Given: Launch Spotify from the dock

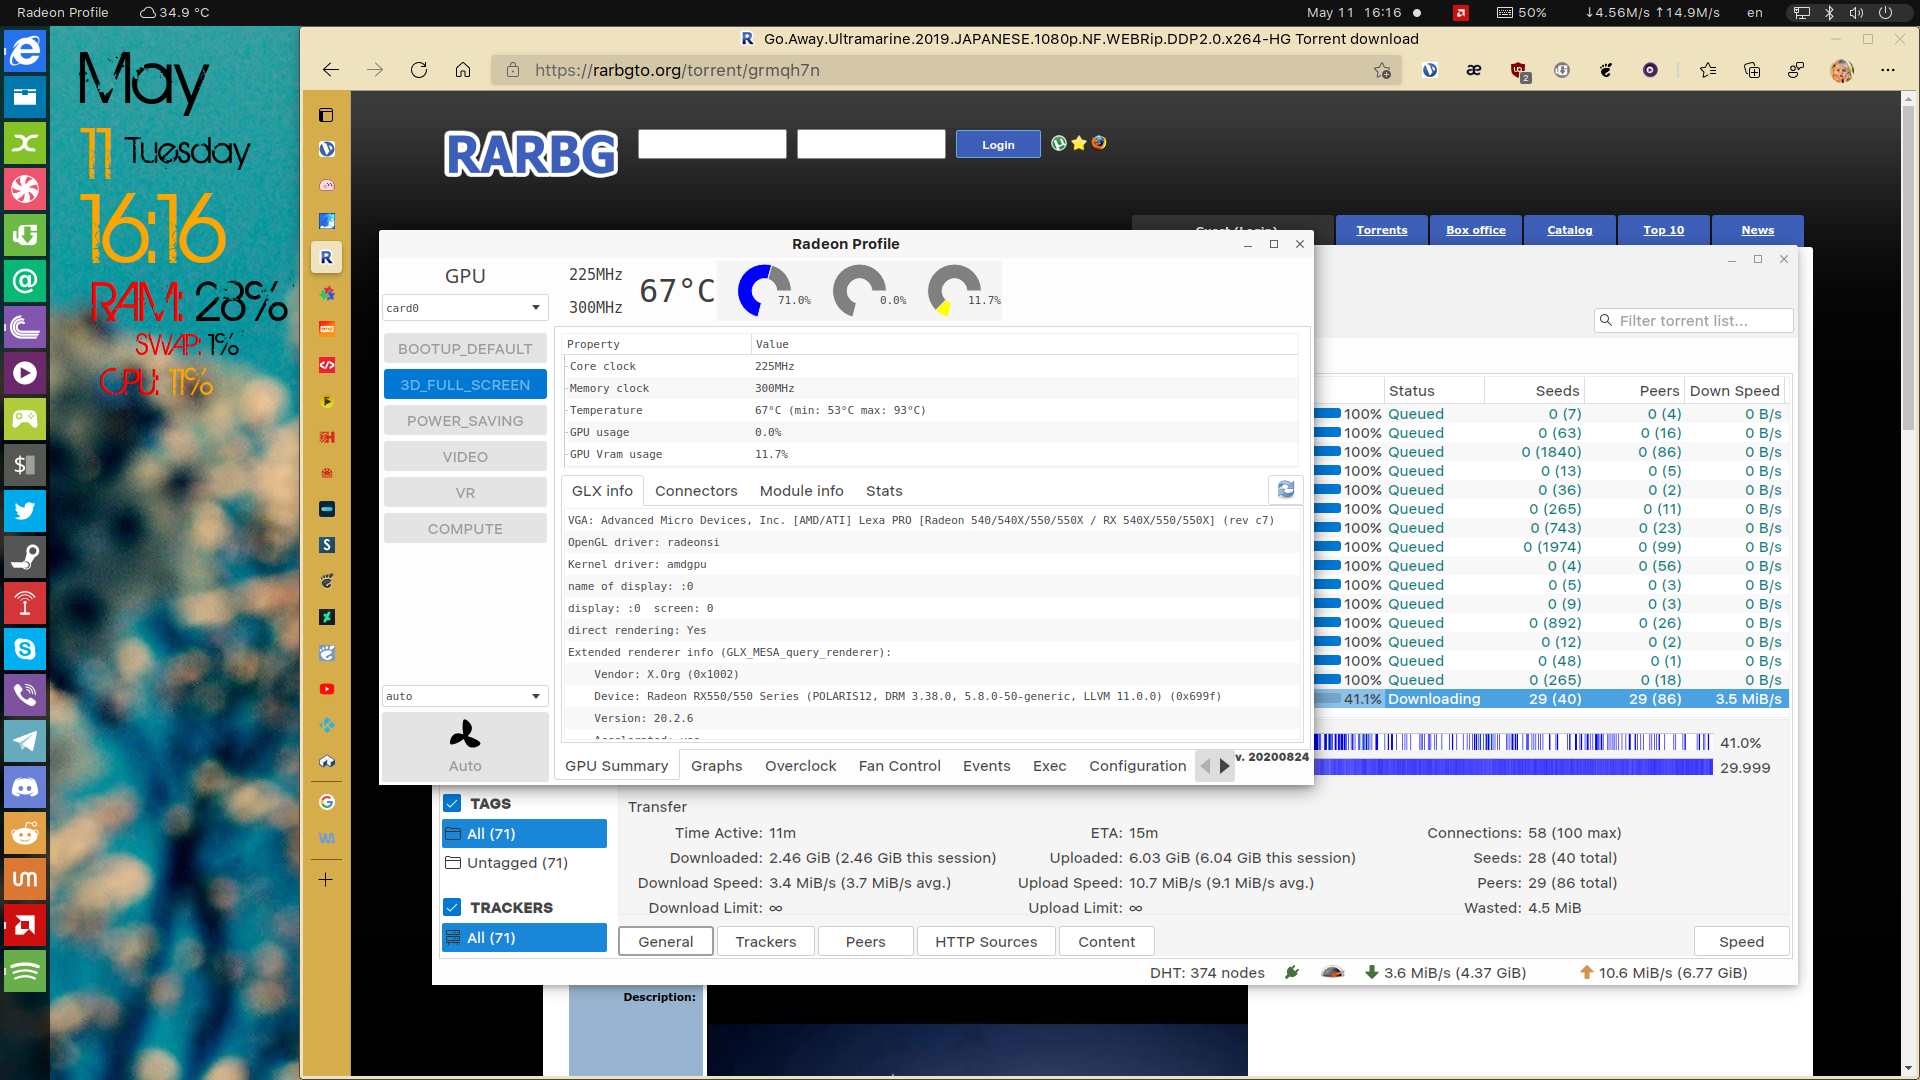Looking at the screenshot, I should (25, 971).
